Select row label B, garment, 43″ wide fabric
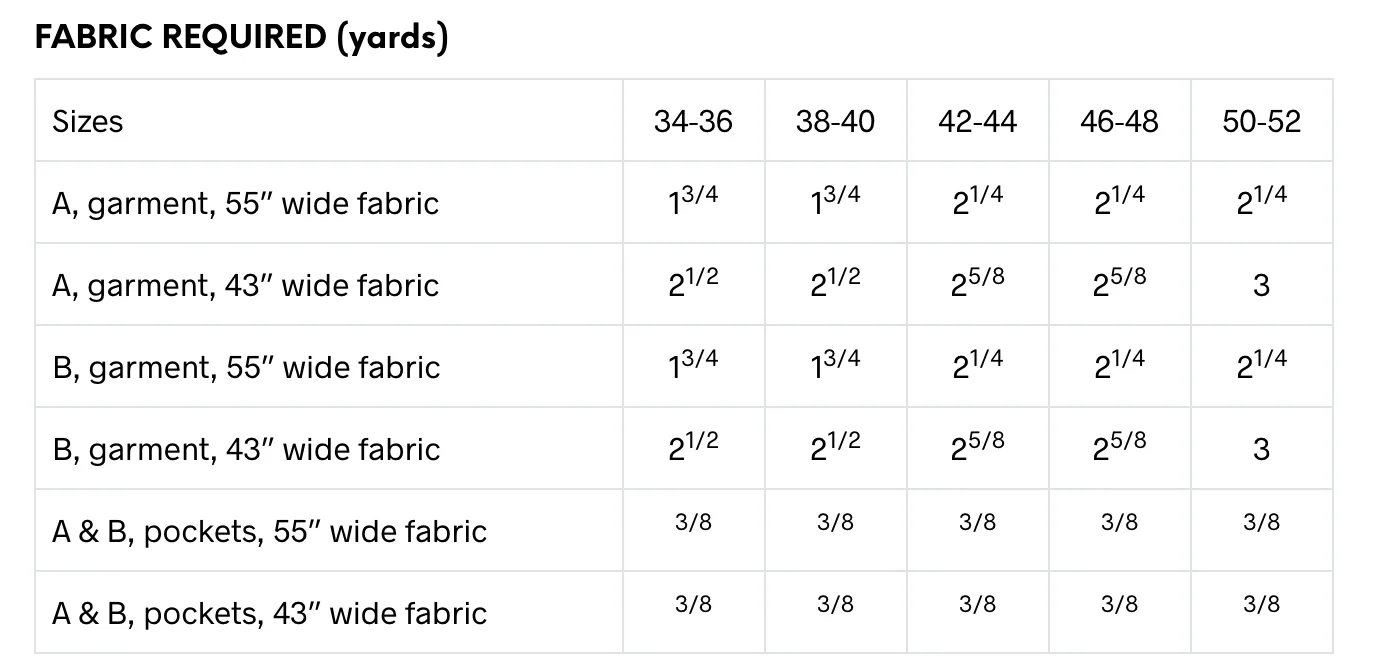Screen dimensions: 1392x662 tap(246, 450)
